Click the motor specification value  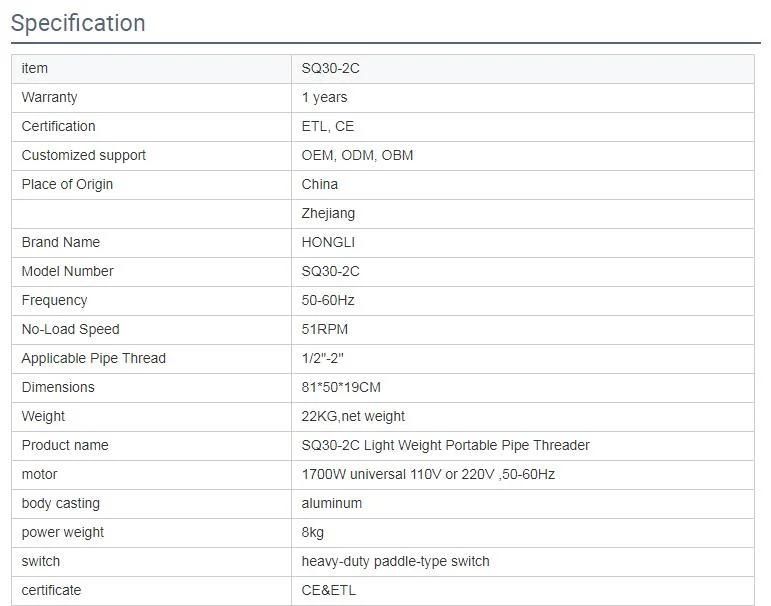(x=428, y=475)
